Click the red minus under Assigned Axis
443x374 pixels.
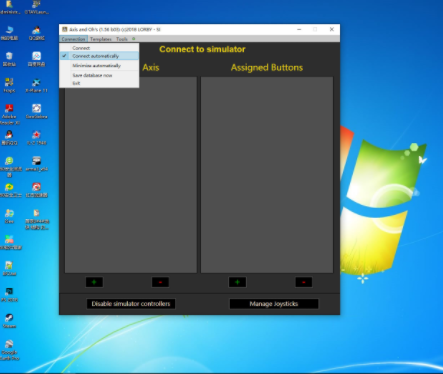coord(160,282)
